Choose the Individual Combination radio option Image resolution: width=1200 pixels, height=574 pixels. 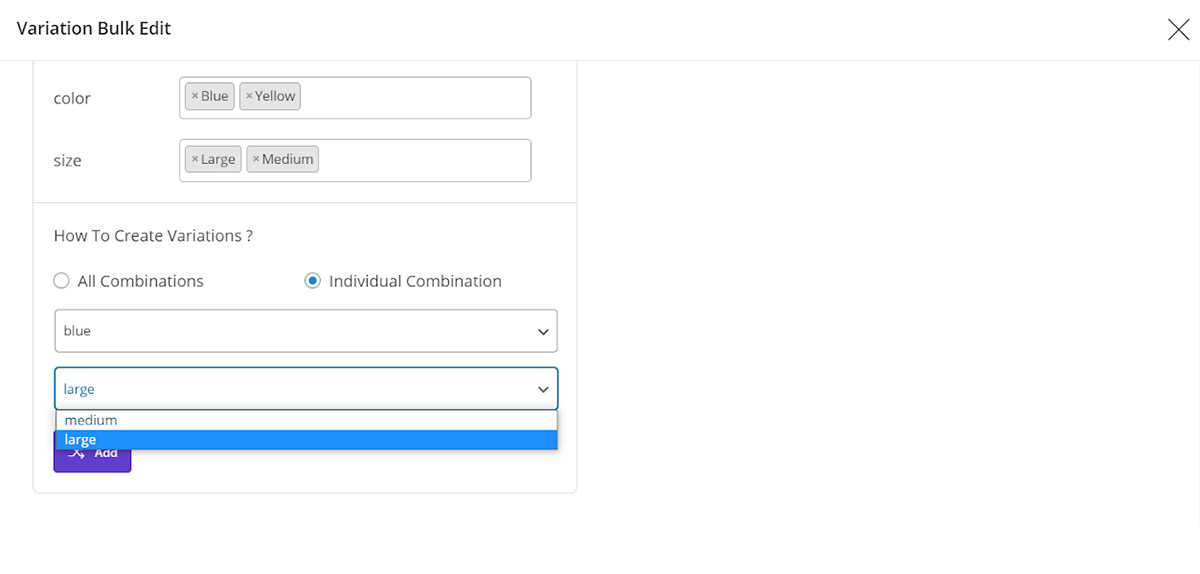[313, 281]
